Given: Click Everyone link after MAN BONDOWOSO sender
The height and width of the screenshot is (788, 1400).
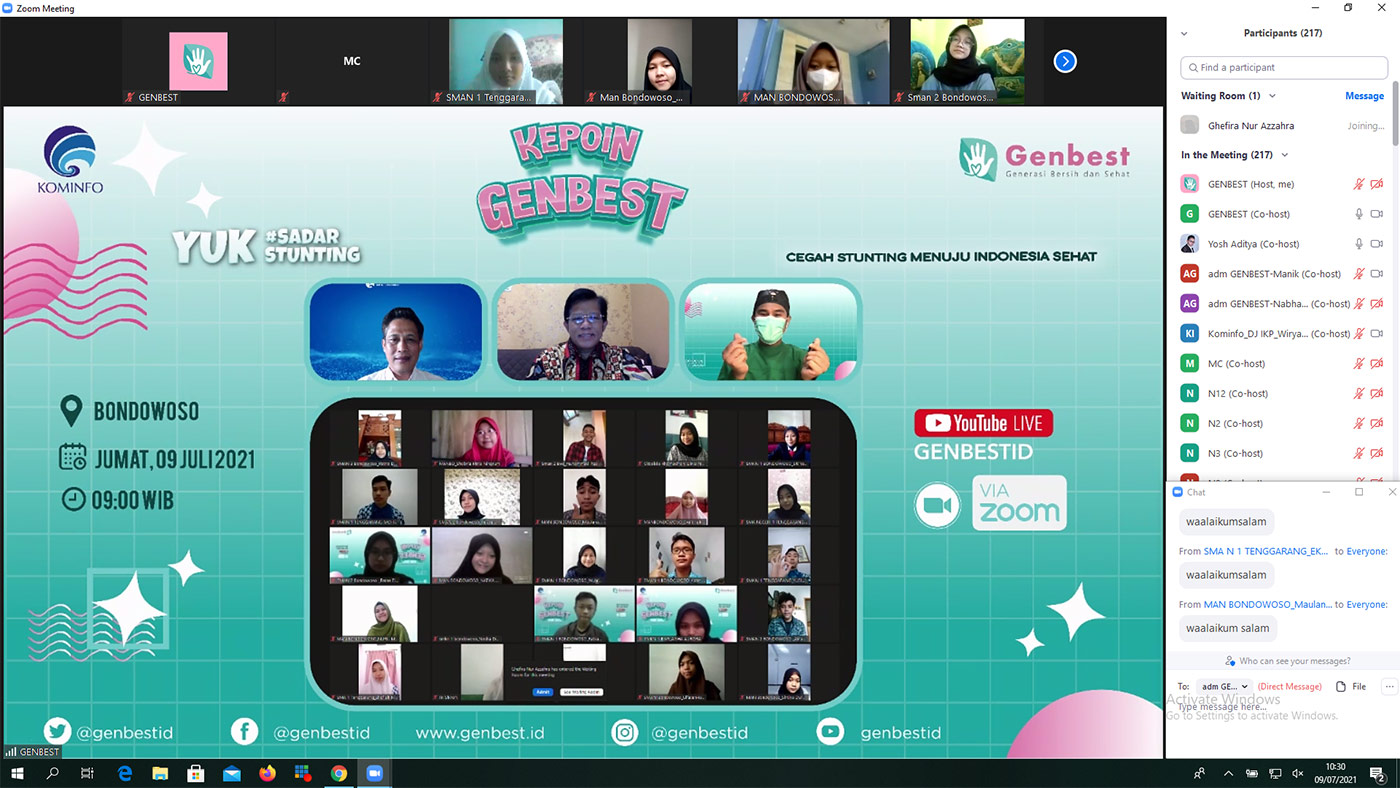Looking at the screenshot, I should point(1367,604).
